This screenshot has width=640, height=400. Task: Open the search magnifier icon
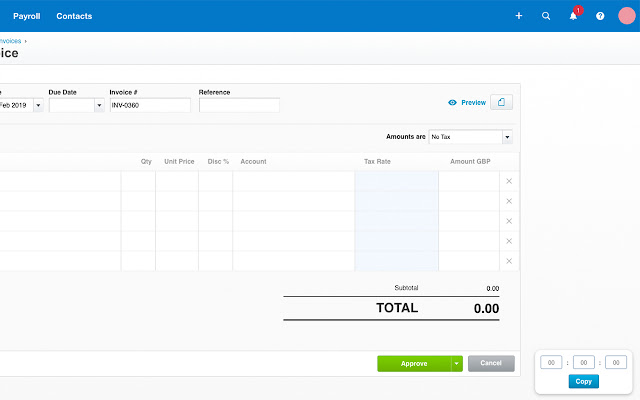(546, 16)
